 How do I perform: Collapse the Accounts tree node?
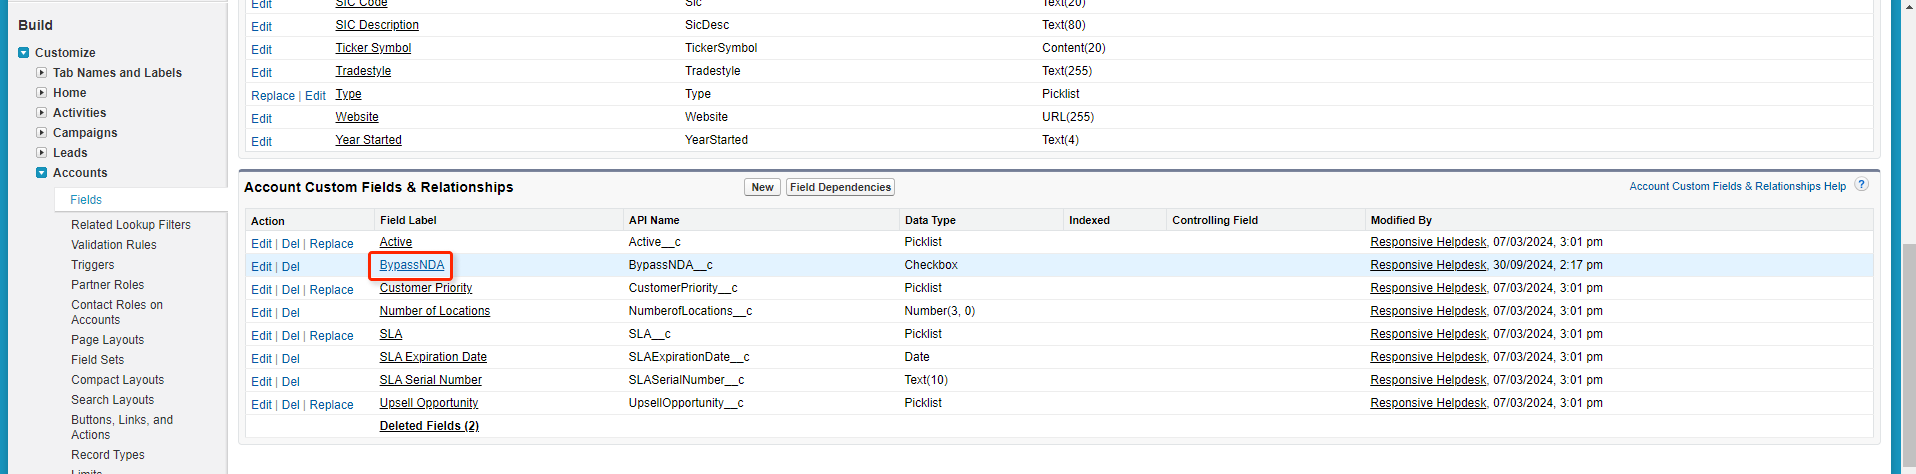pyautogui.click(x=42, y=173)
